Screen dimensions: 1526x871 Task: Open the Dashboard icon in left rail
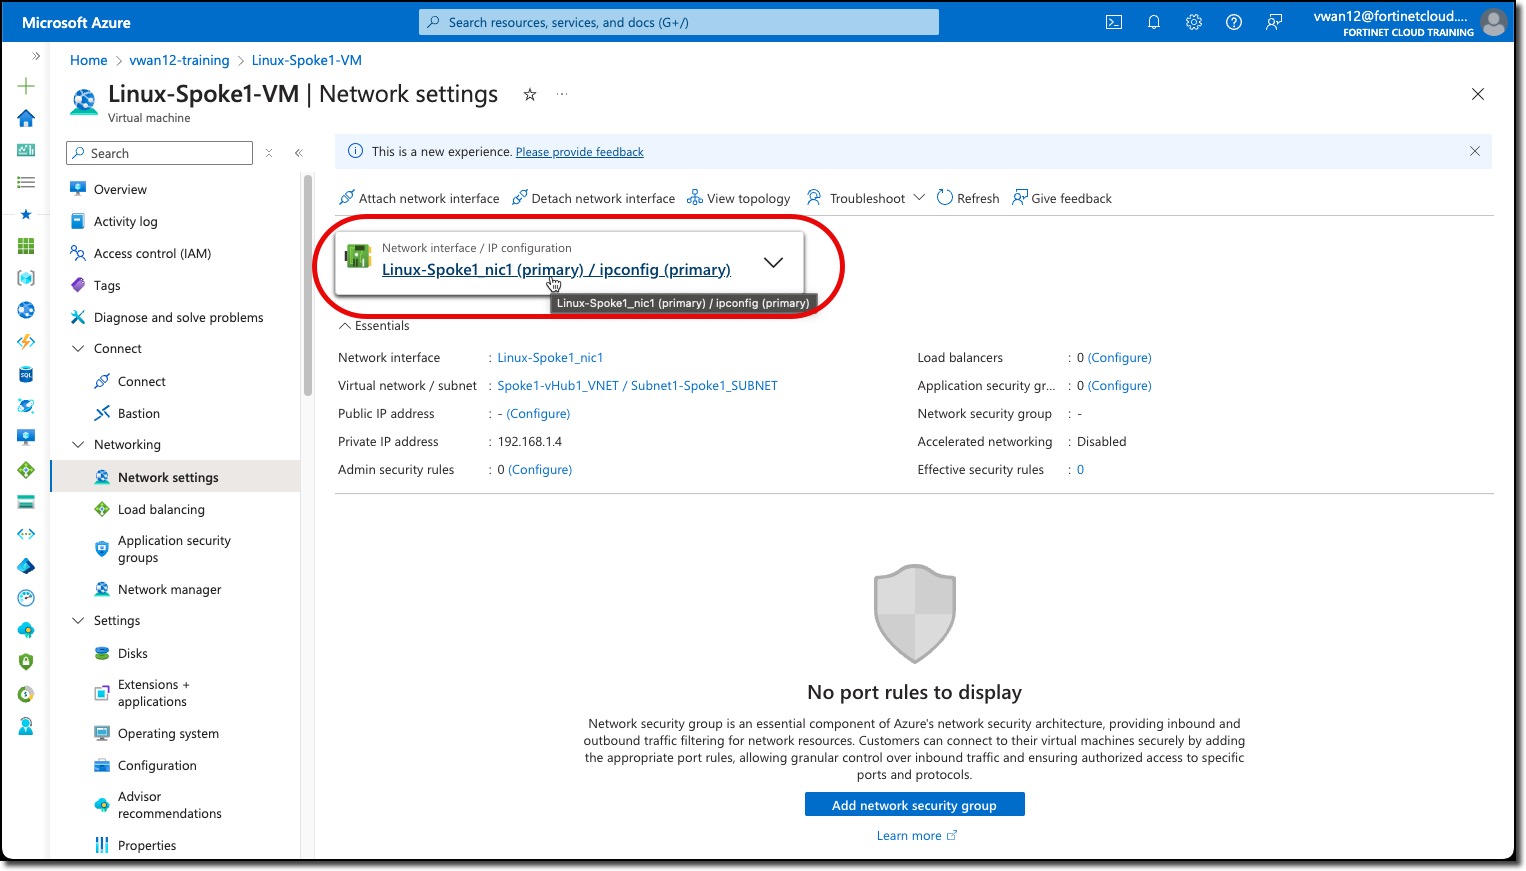click(x=26, y=150)
